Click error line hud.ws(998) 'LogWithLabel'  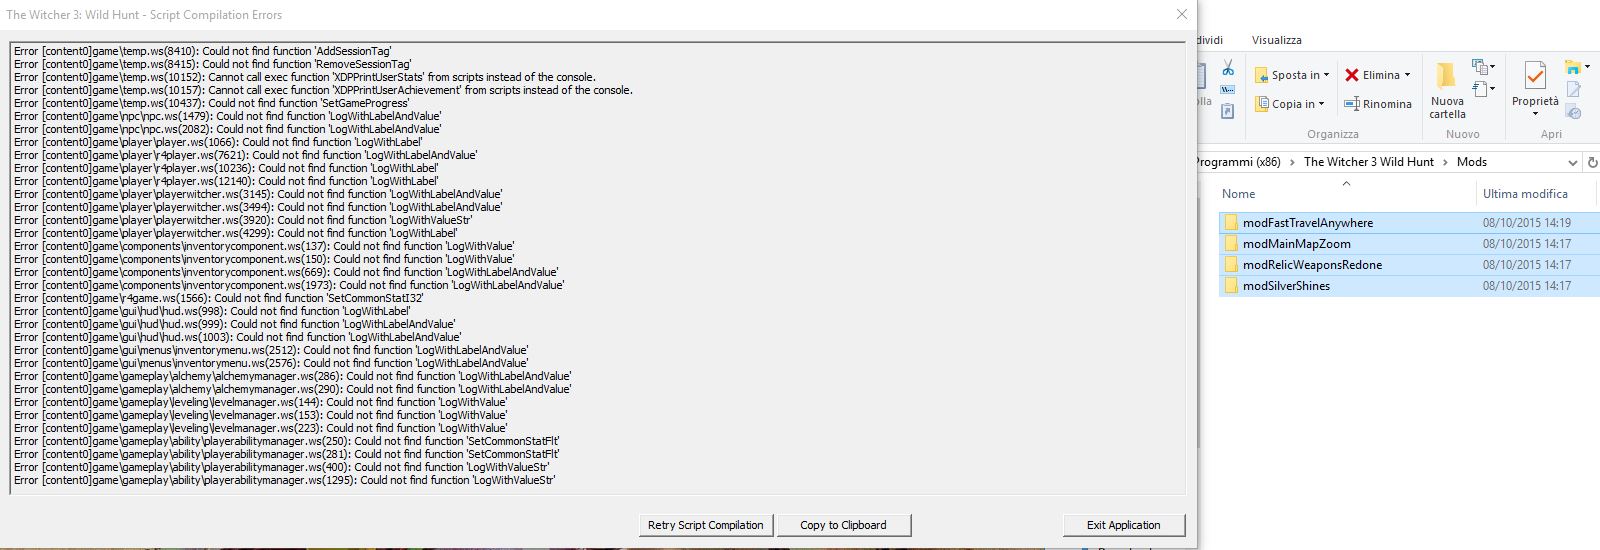click(212, 311)
